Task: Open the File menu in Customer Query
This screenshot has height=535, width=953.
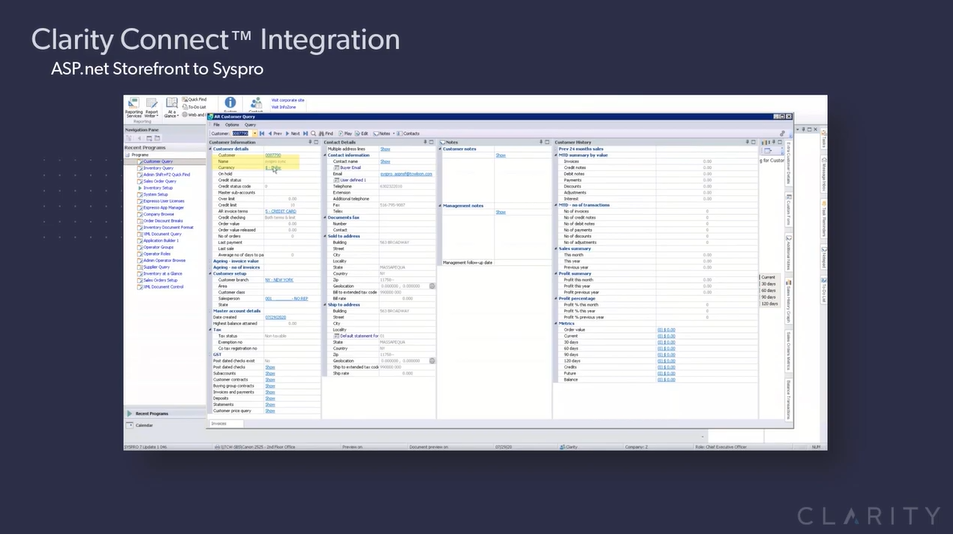Action: (216, 125)
